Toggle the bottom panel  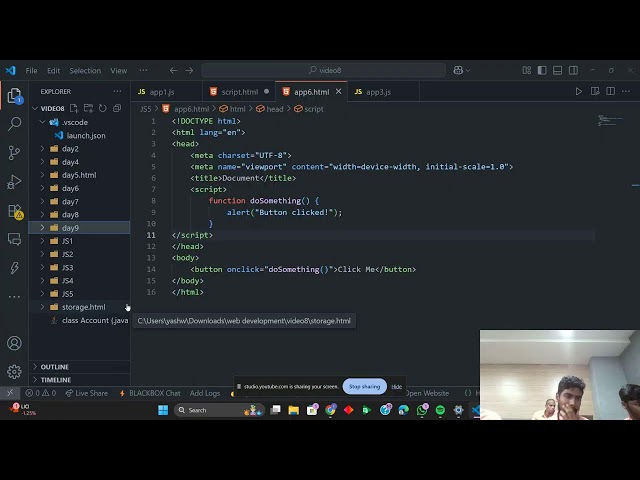[558, 71]
